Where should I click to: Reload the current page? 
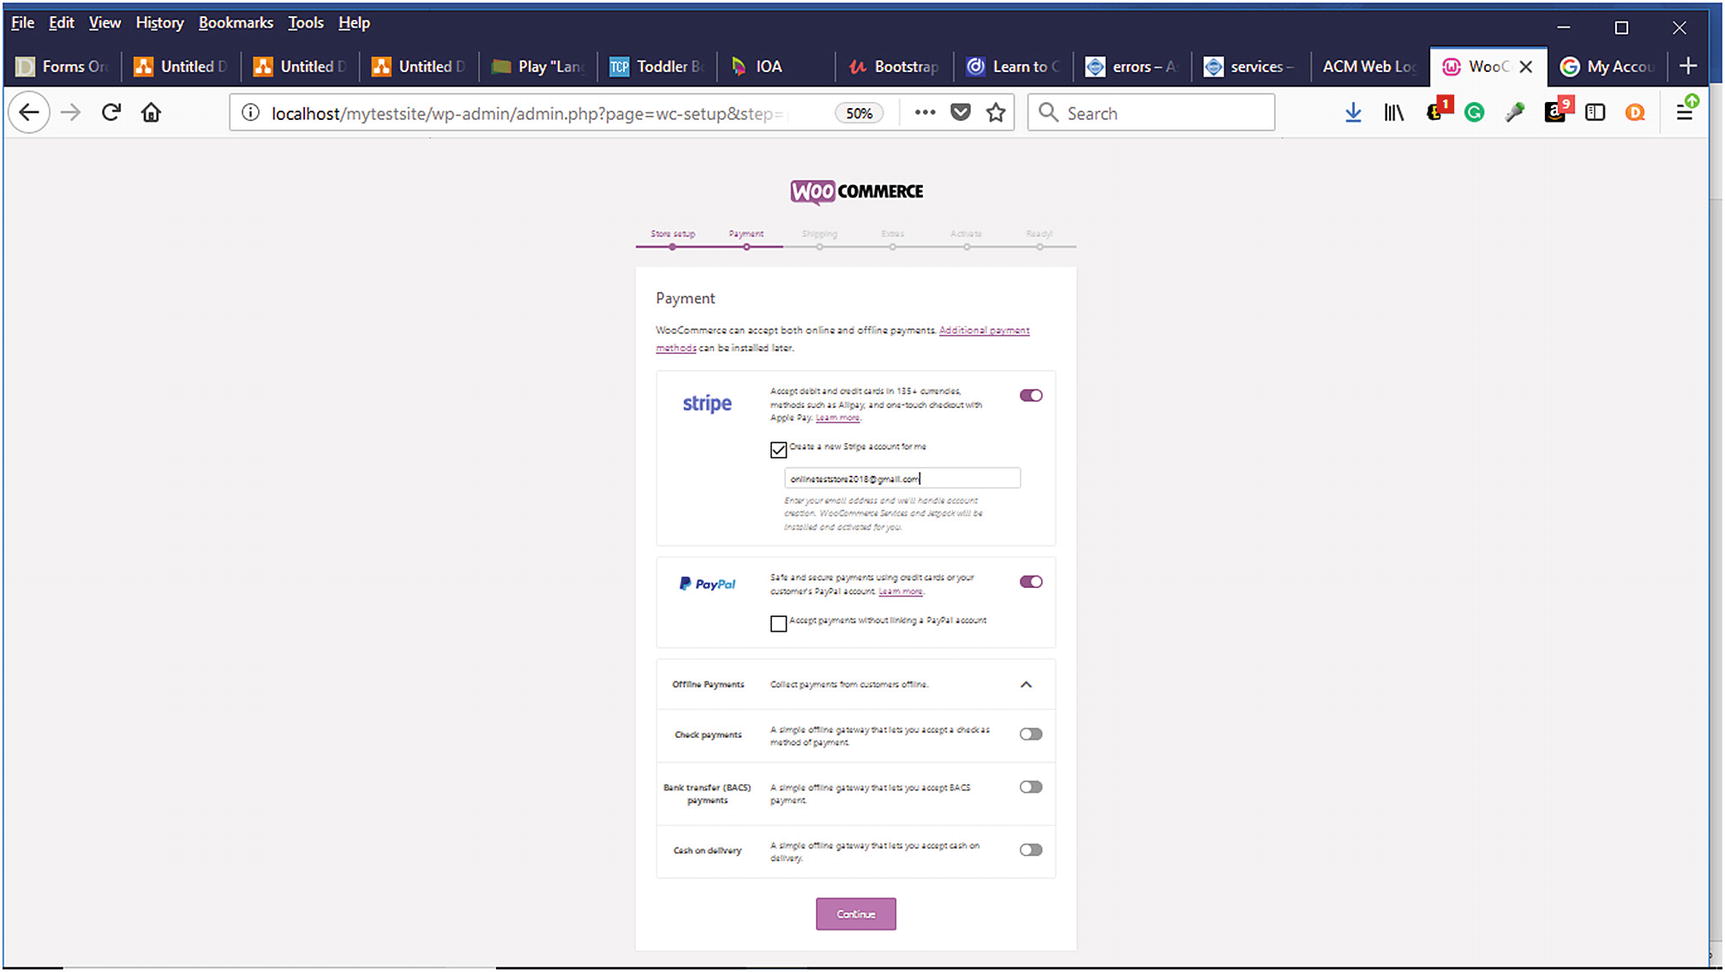(x=111, y=113)
